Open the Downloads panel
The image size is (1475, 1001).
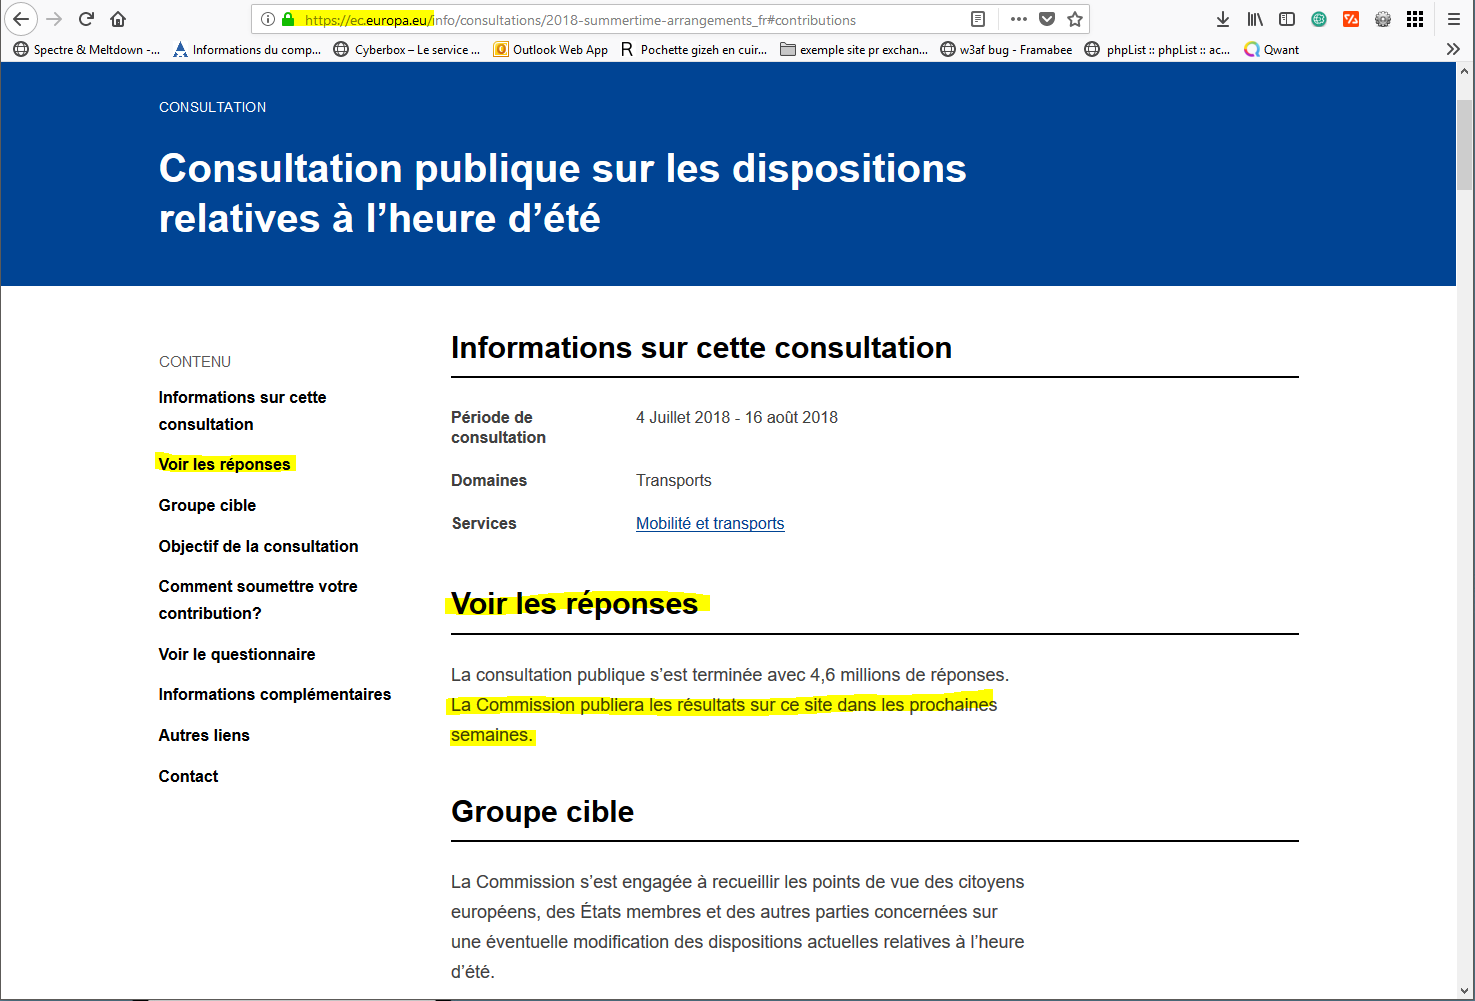click(1222, 19)
